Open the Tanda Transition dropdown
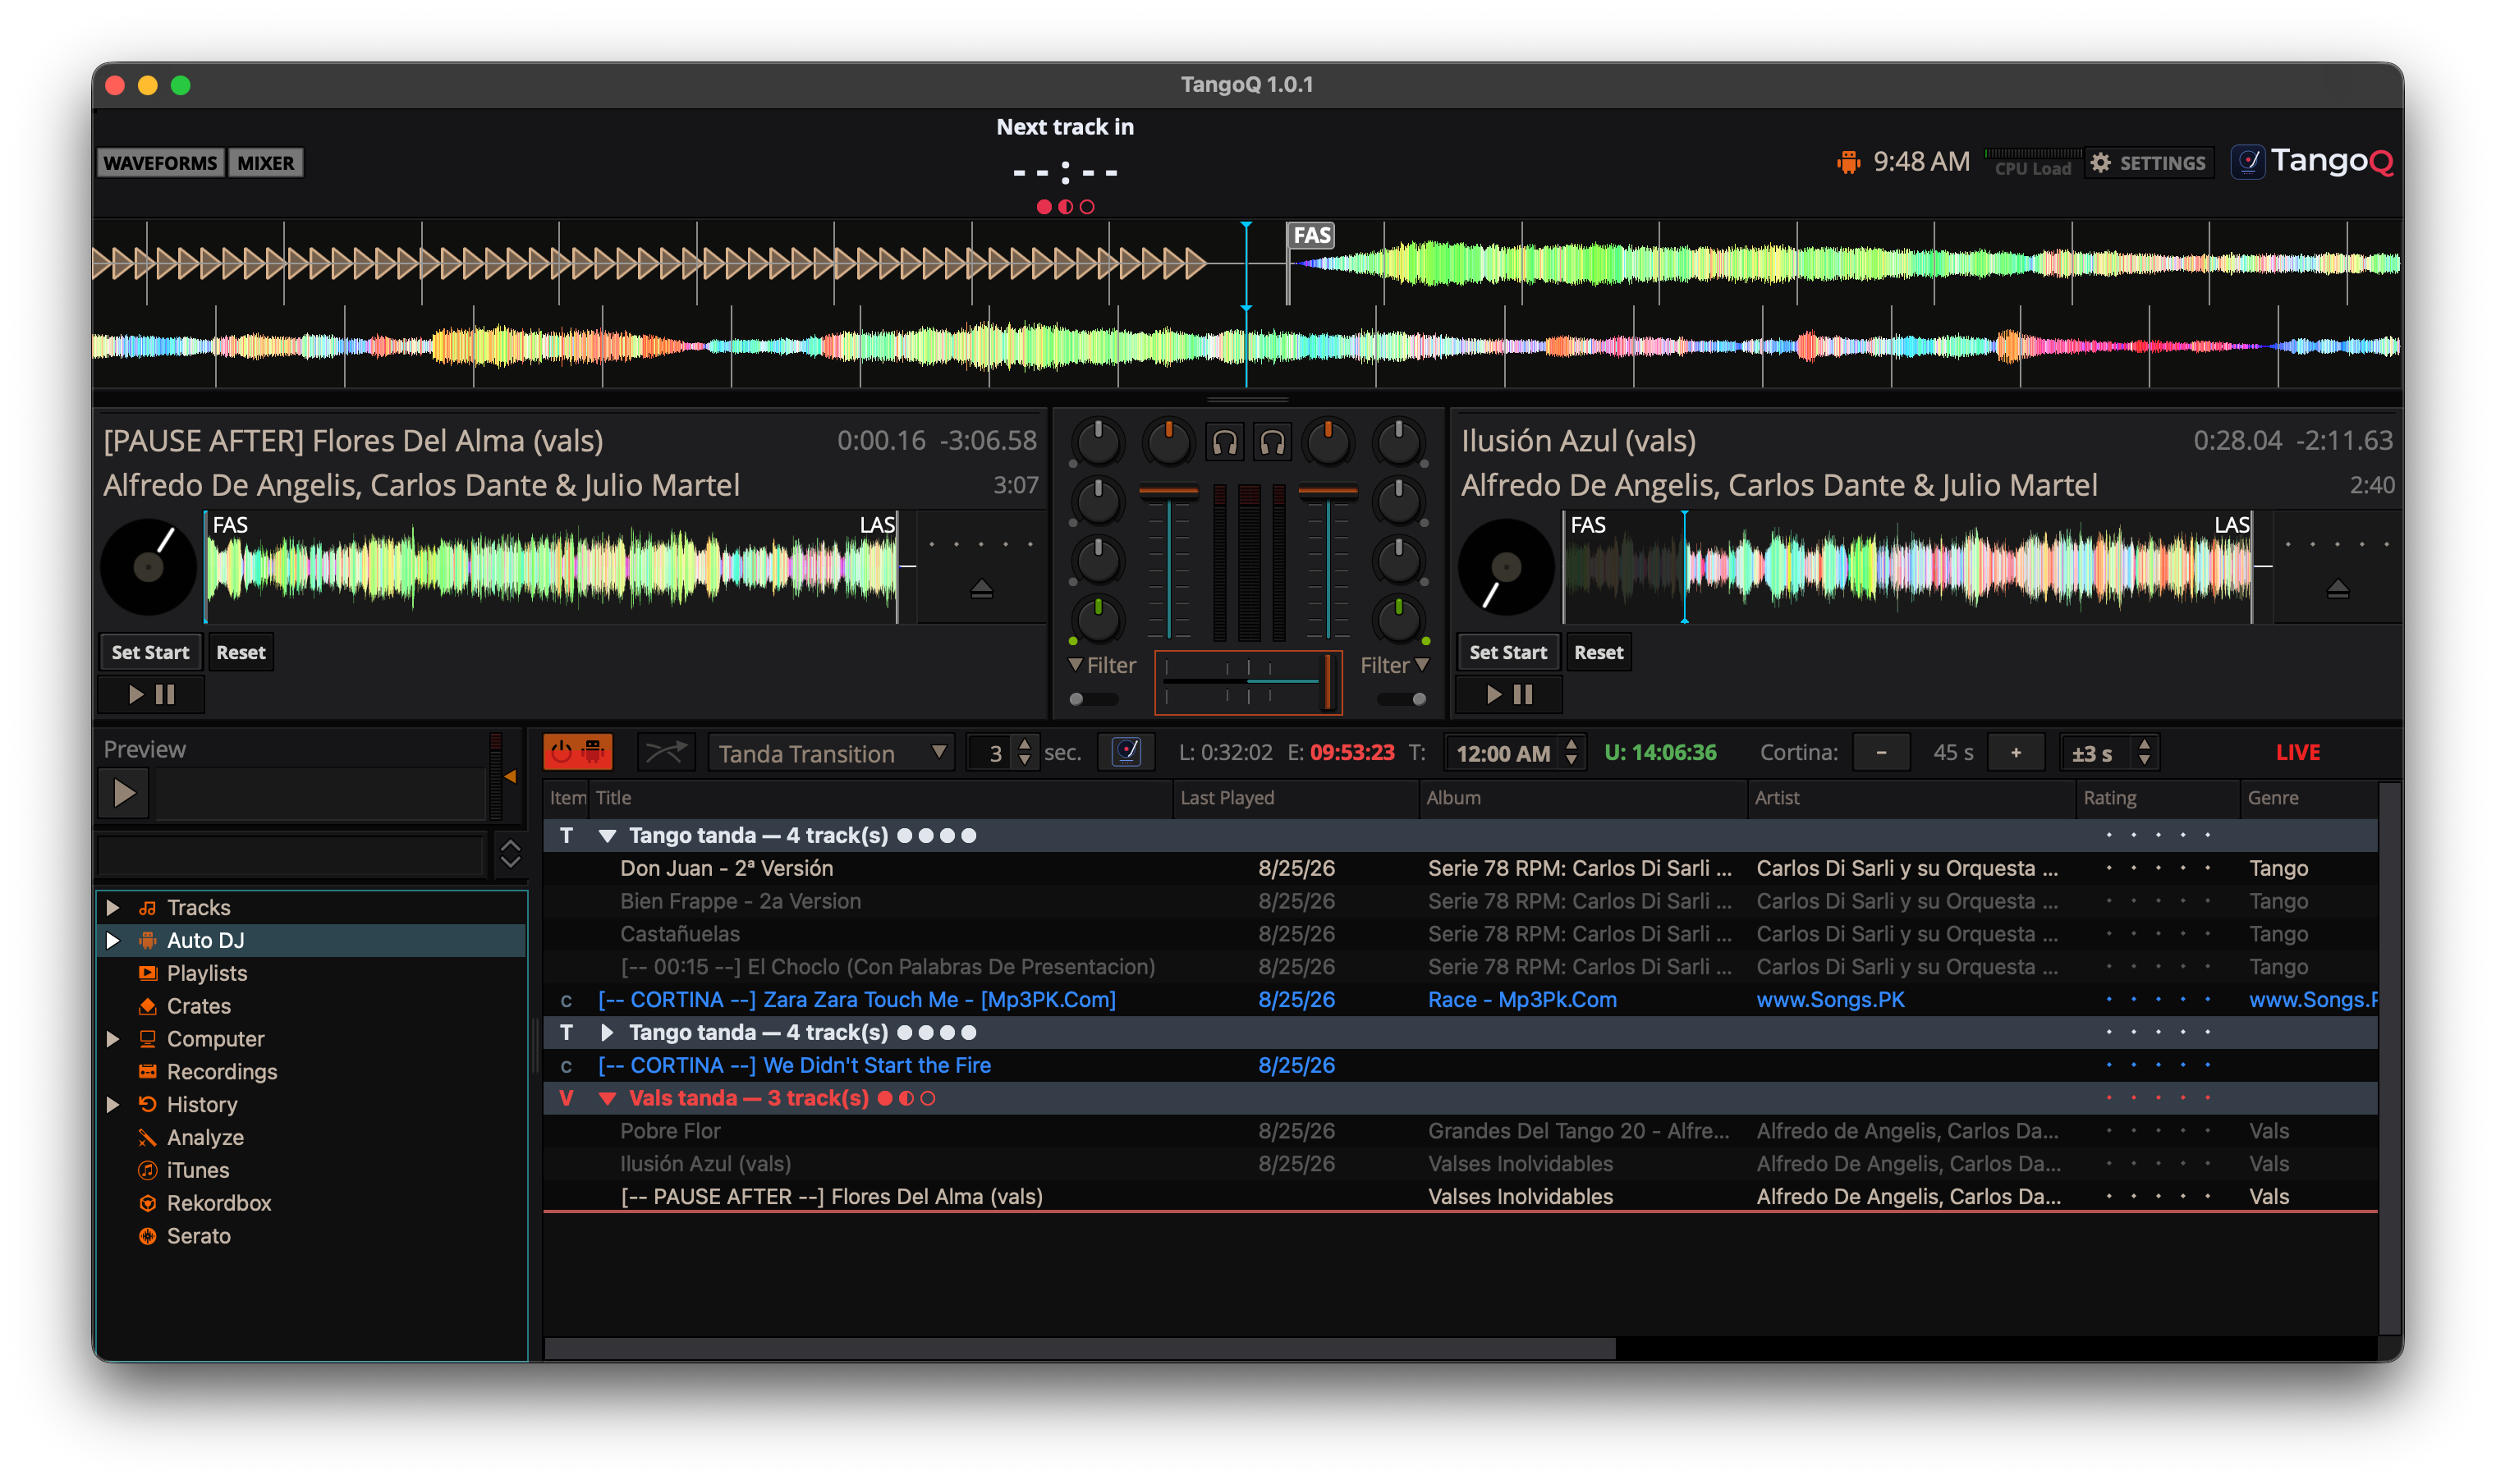The image size is (2496, 1484). point(830,753)
